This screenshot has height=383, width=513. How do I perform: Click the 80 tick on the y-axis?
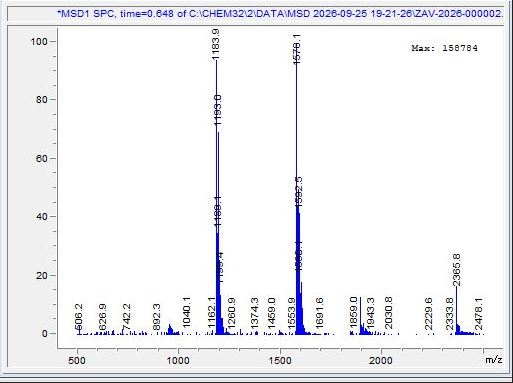click(x=42, y=99)
